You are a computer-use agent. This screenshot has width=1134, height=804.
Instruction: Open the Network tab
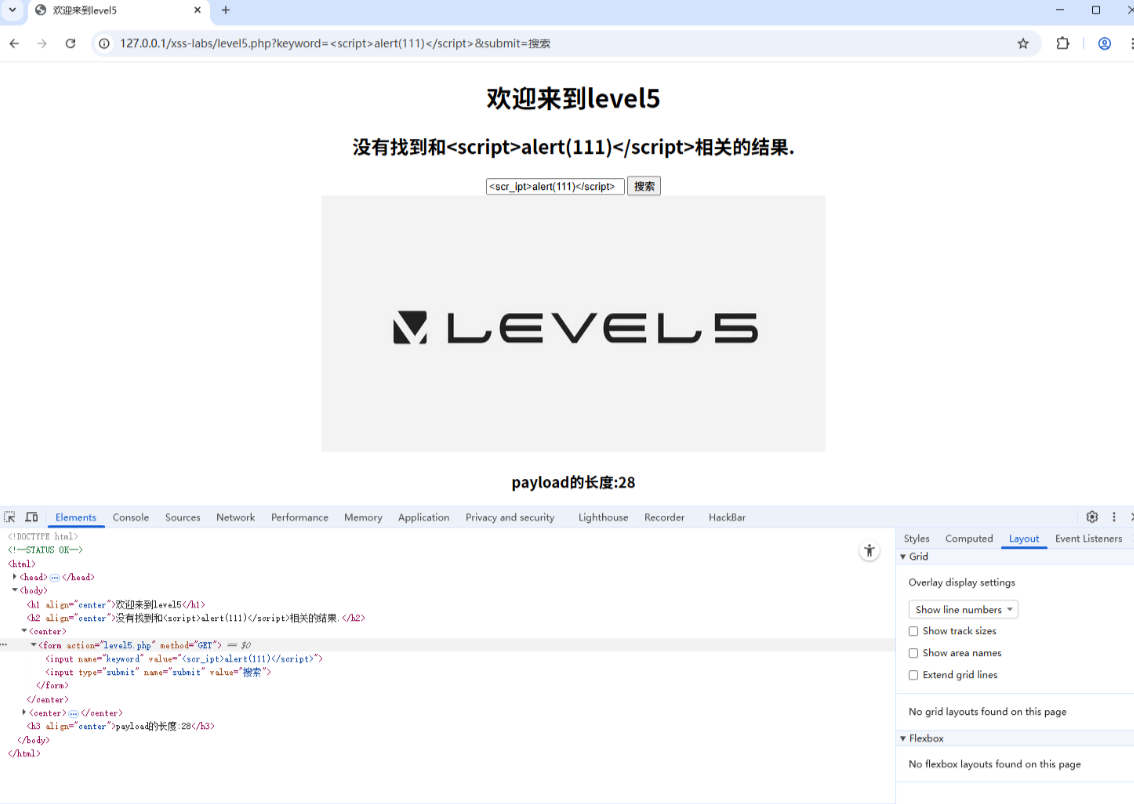[236, 518]
